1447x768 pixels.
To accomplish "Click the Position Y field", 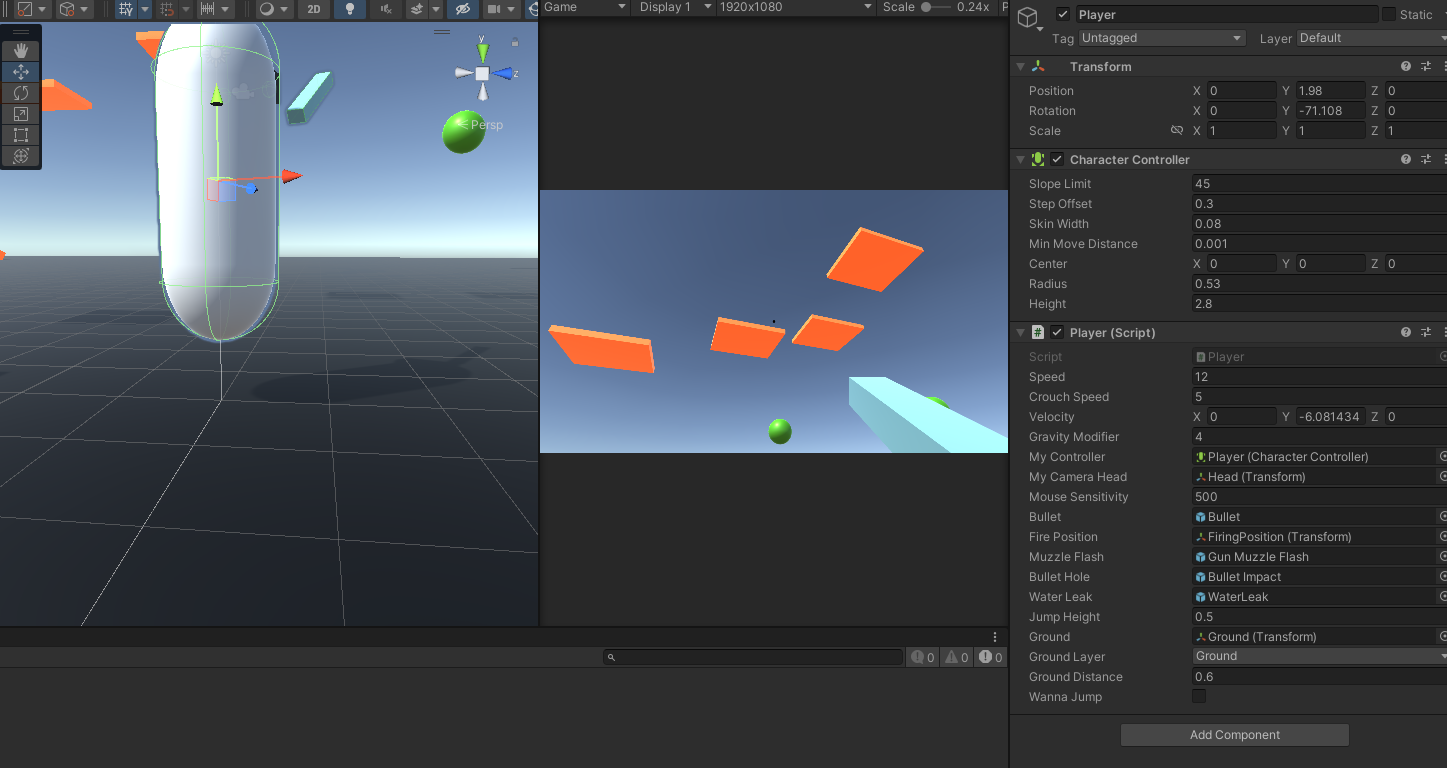I will point(1330,91).
